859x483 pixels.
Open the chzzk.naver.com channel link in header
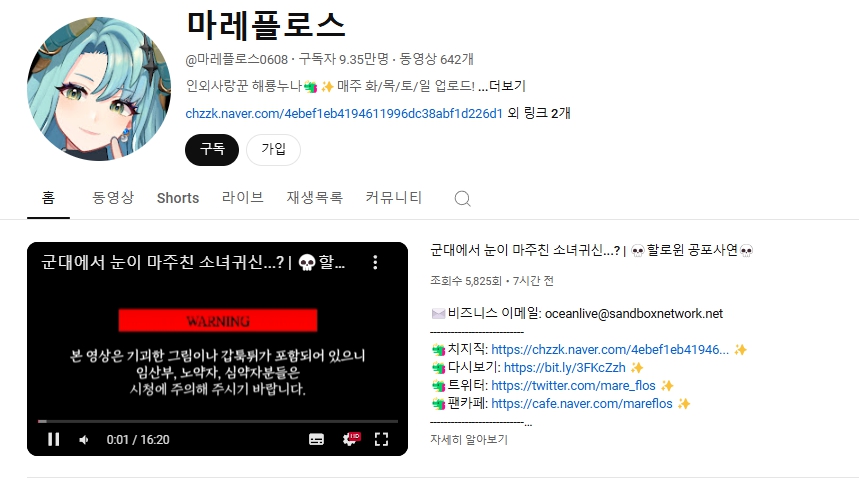pos(343,113)
